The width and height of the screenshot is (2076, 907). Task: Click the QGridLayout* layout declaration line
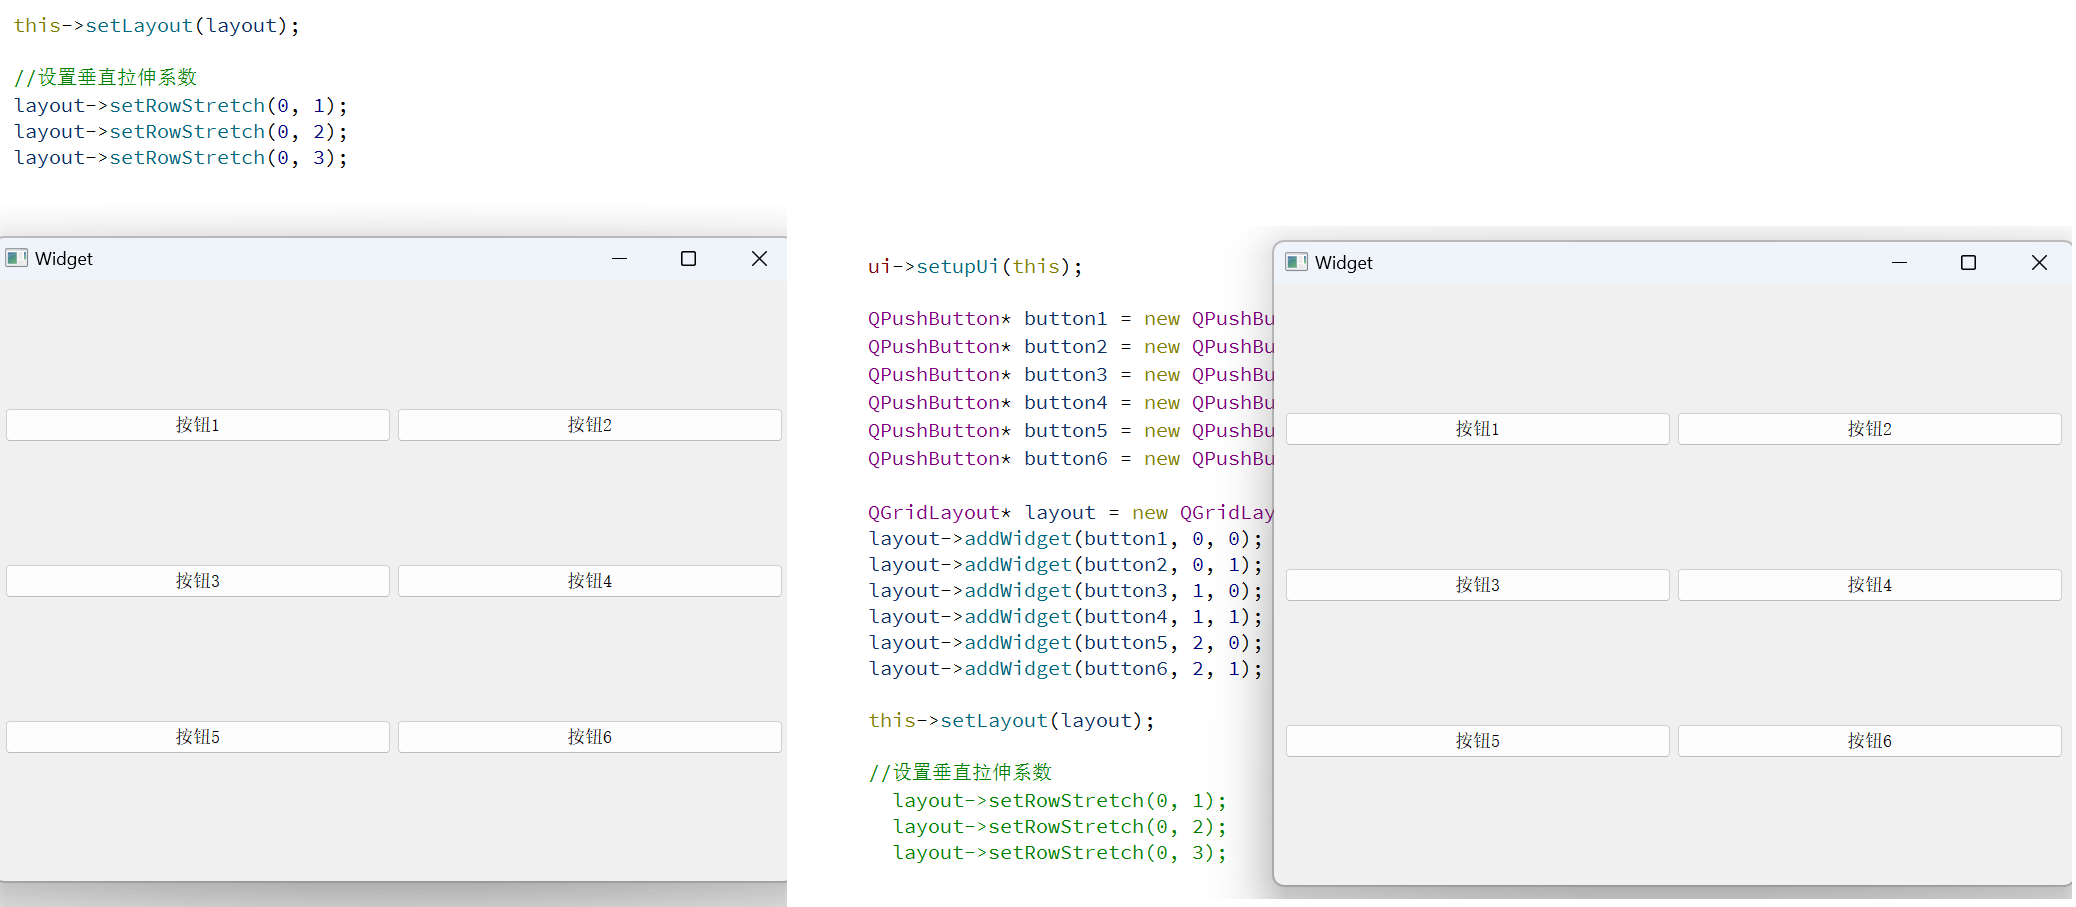tap(1071, 512)
